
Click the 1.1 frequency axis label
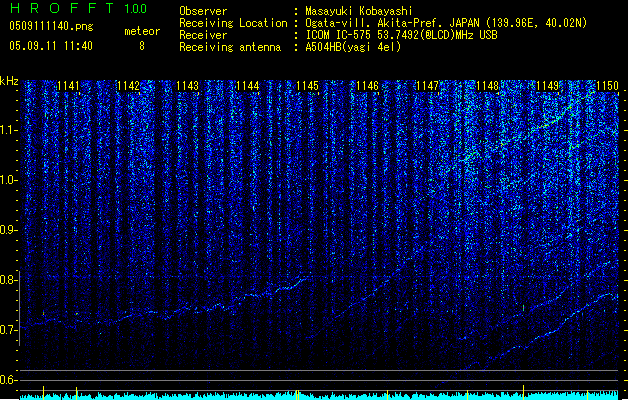click(x=8, y=131)
